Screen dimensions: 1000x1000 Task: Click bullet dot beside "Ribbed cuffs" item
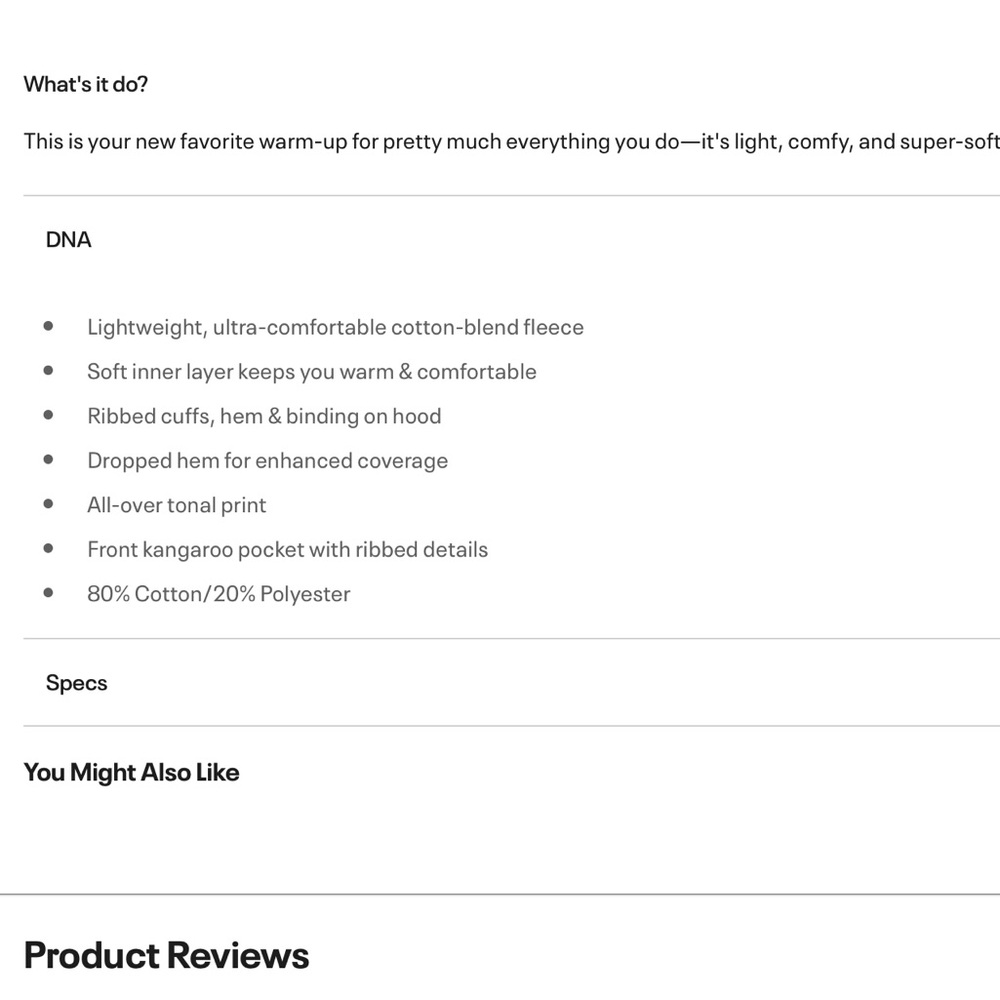click(x=48, y=415)
